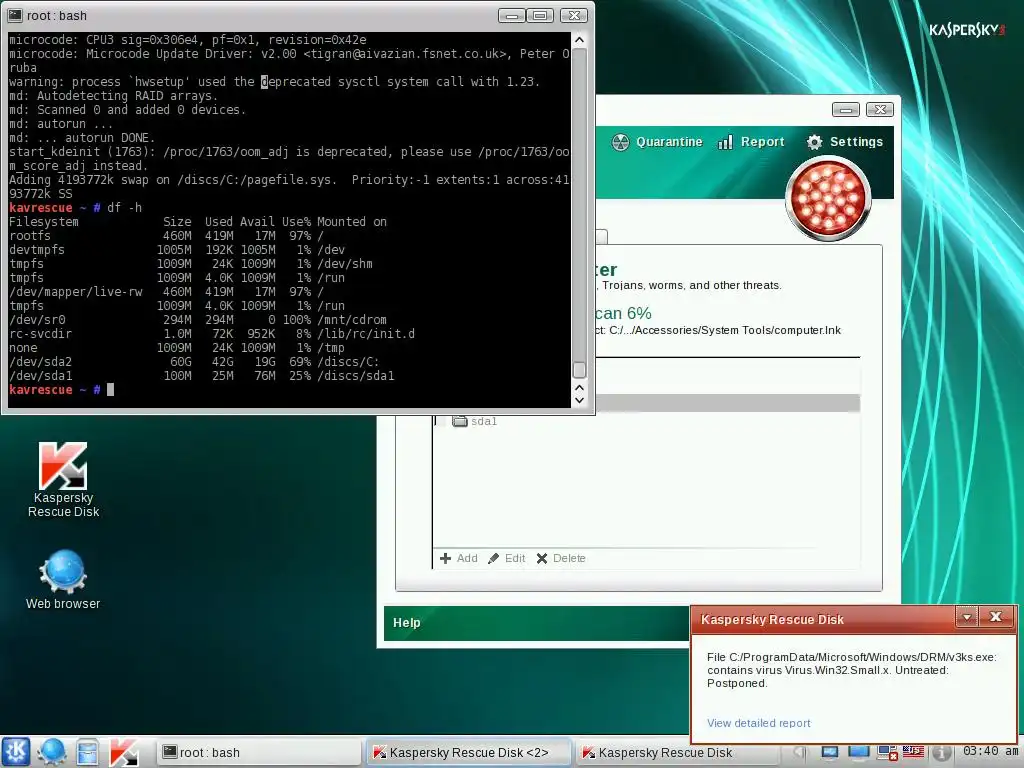The image size is (1024, 768).
Task: Open Help in Kaspersky window
Action: [406, 623]
